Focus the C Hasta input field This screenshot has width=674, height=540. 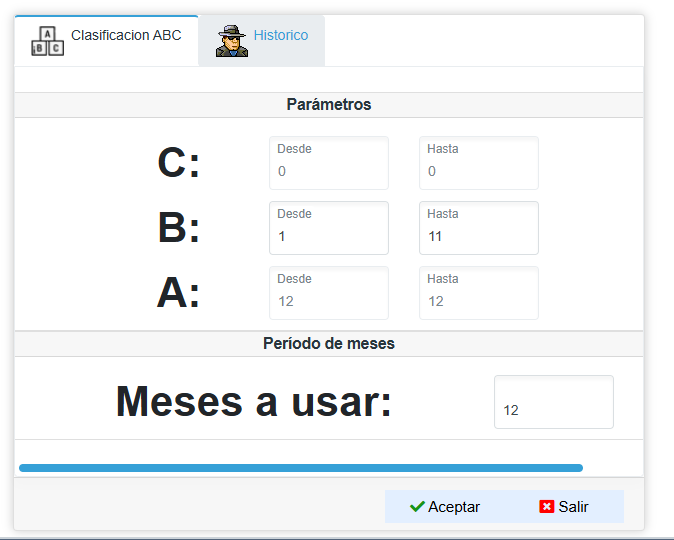(479, 163)
